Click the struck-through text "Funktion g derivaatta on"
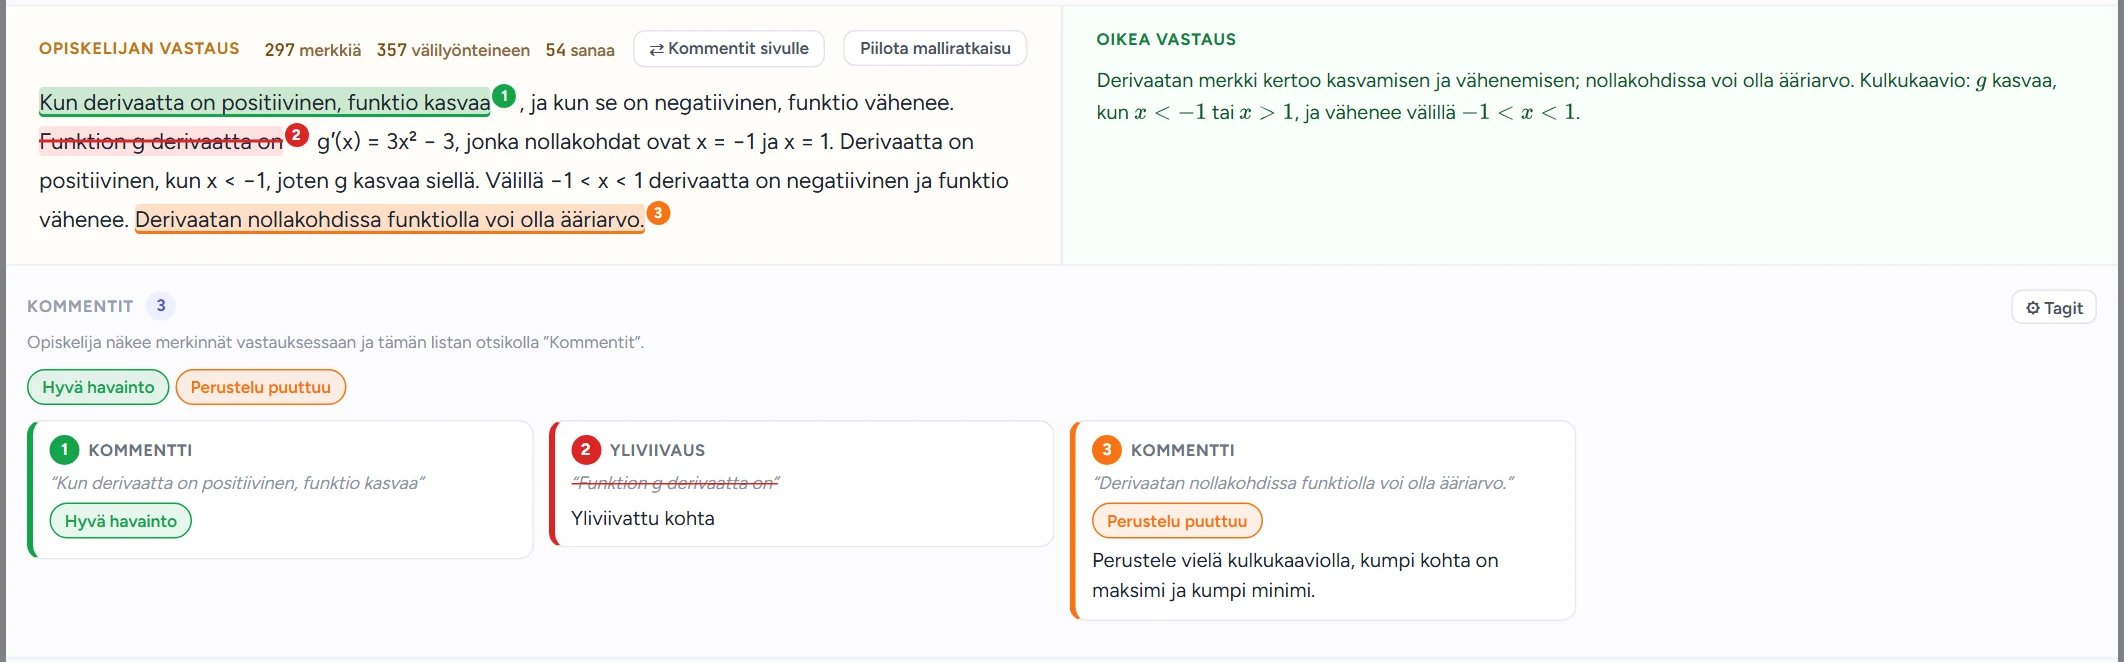This screenshot has height=662, width=2124. [161, 141]
